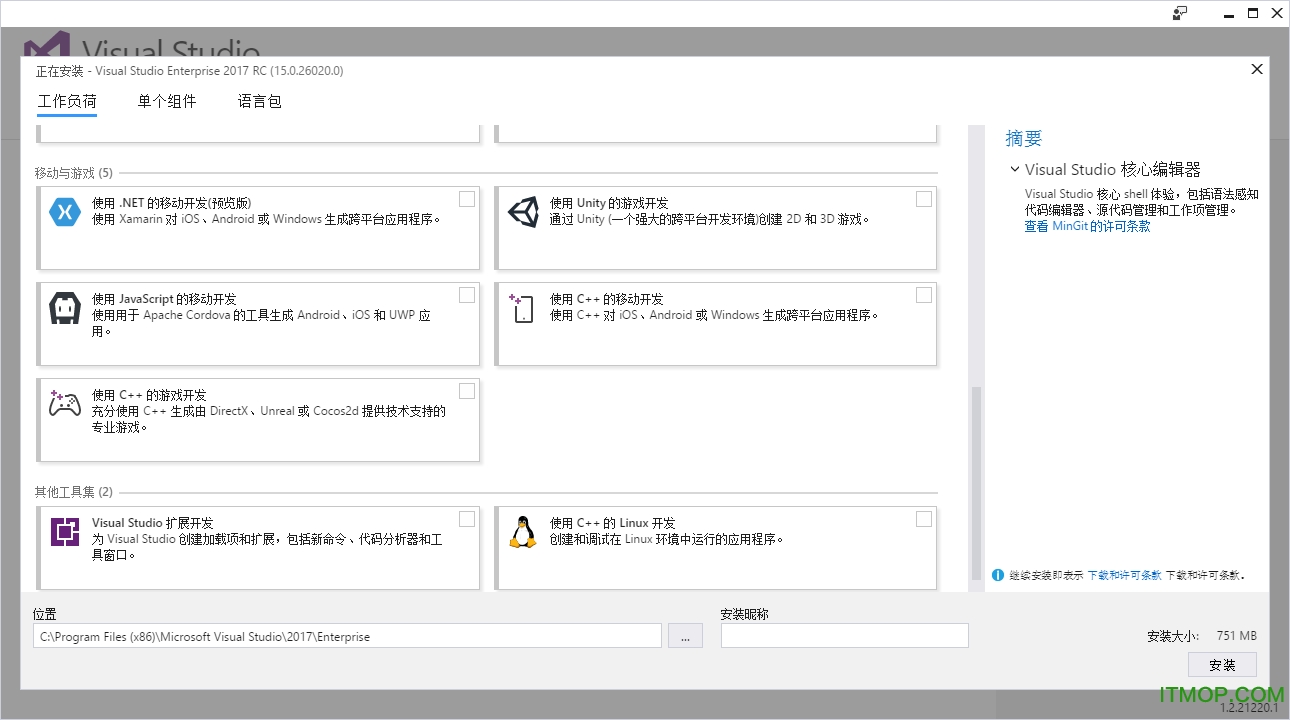Tick the C++ Linux development checkbox
Viewport: 1290px width, 720px height.
pos(924,519)
